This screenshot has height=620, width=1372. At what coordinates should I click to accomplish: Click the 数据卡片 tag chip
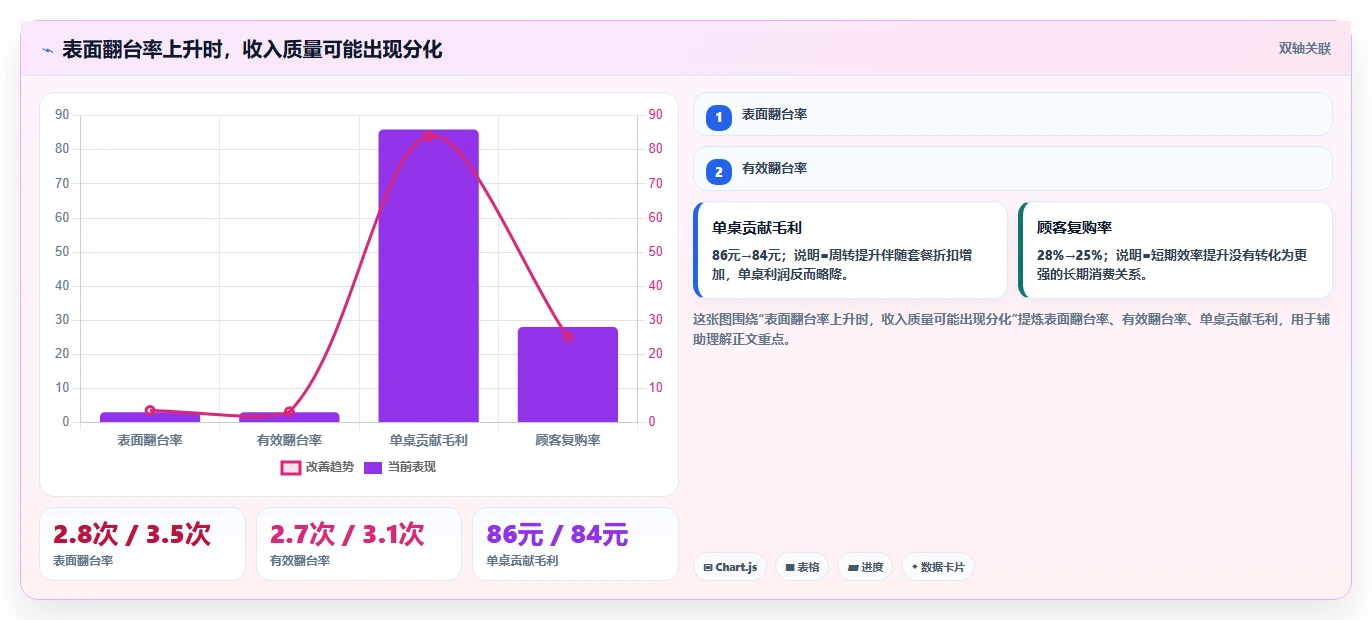(x=937, y=567)
